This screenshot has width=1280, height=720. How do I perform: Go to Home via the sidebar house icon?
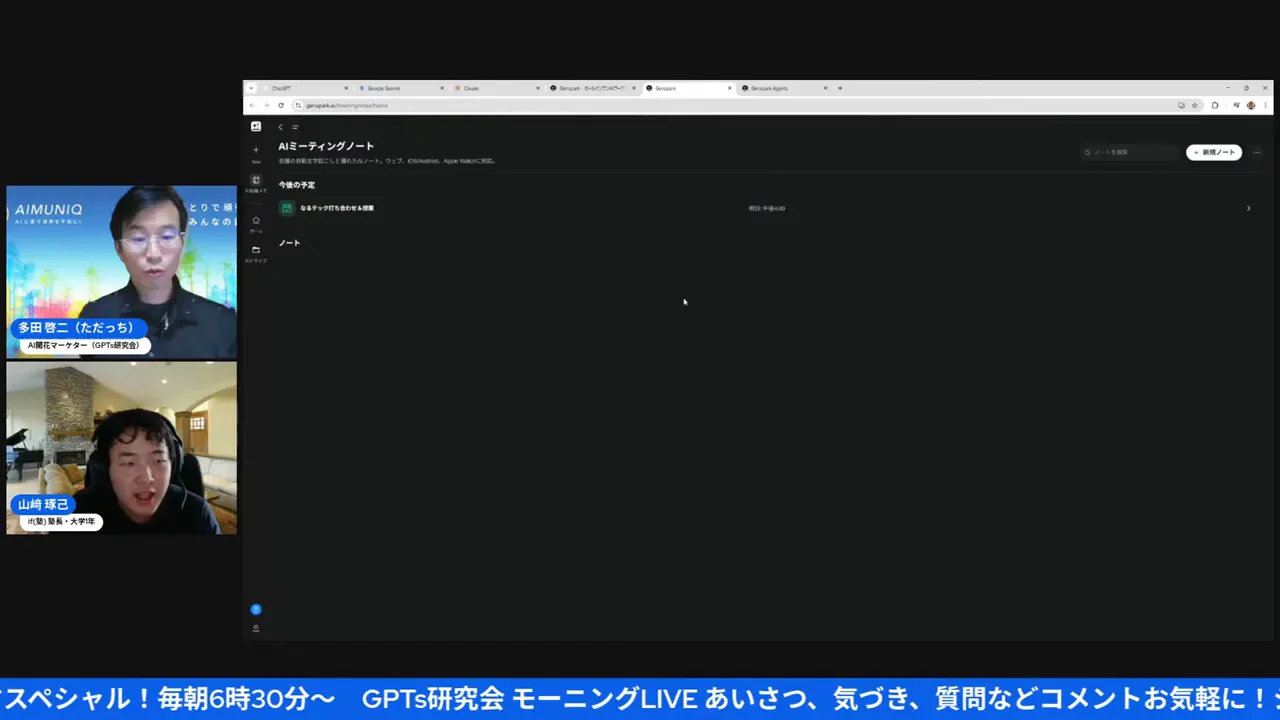(x=256, y=220)
